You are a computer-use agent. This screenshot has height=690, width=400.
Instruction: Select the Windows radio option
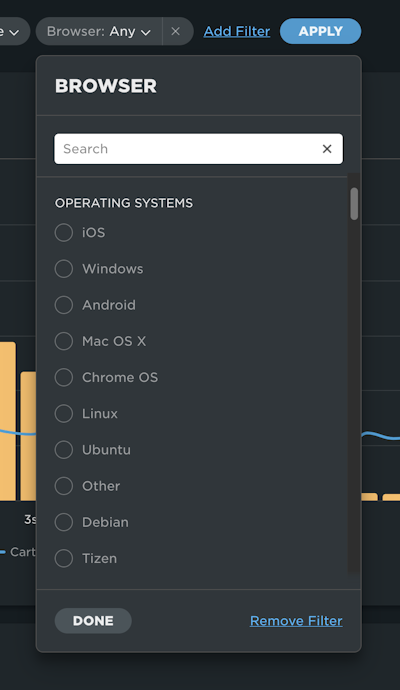64,268
